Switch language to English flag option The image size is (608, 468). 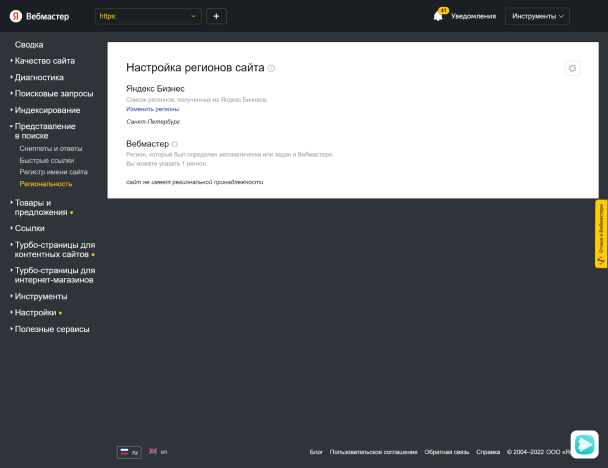point(158,452)
